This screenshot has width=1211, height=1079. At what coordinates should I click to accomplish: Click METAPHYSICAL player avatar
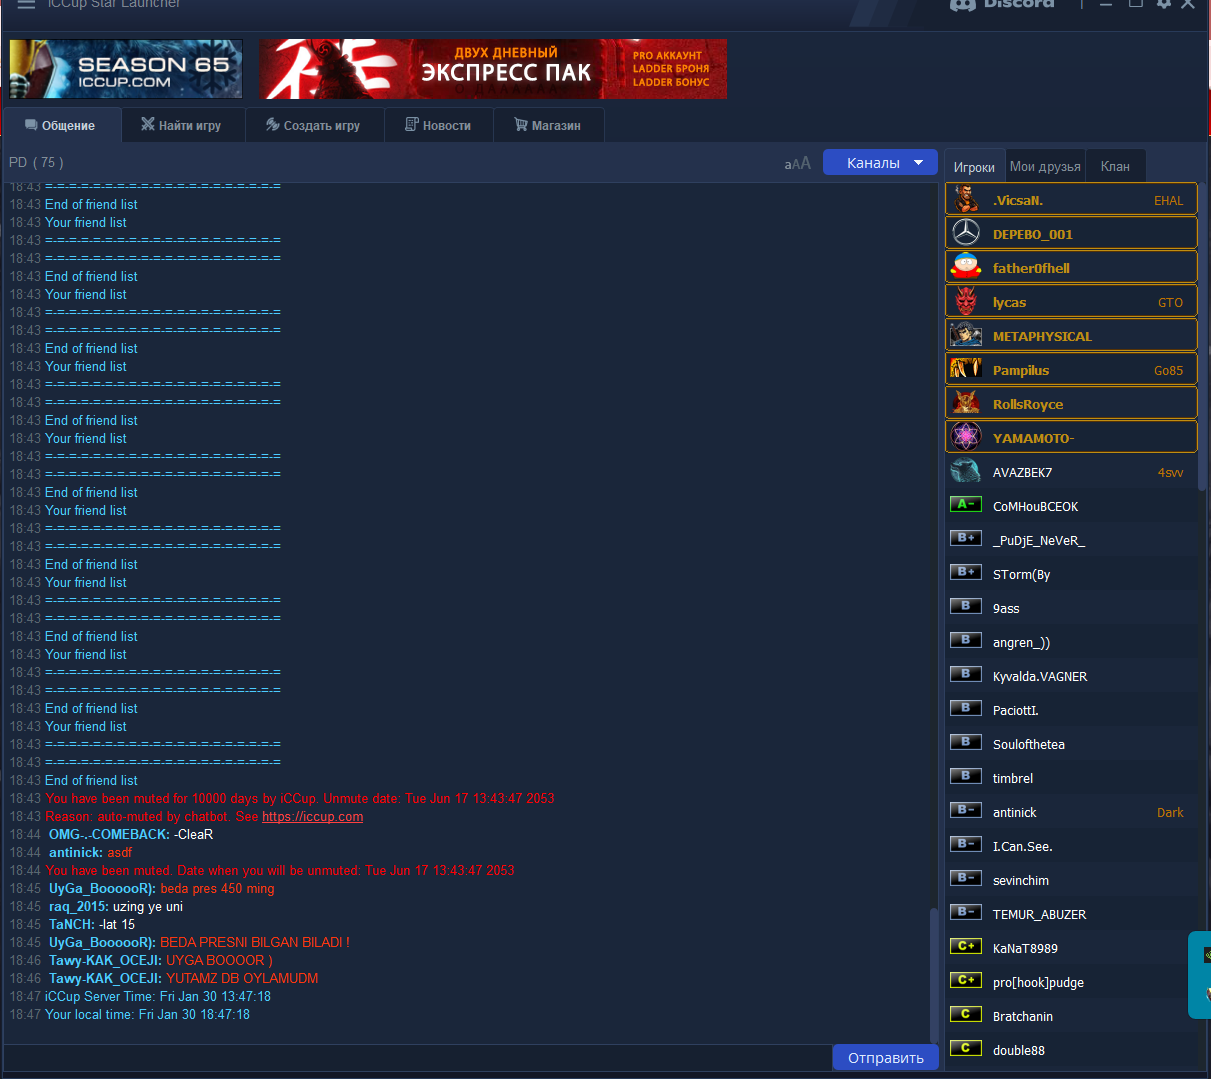[x=966, y=336]
